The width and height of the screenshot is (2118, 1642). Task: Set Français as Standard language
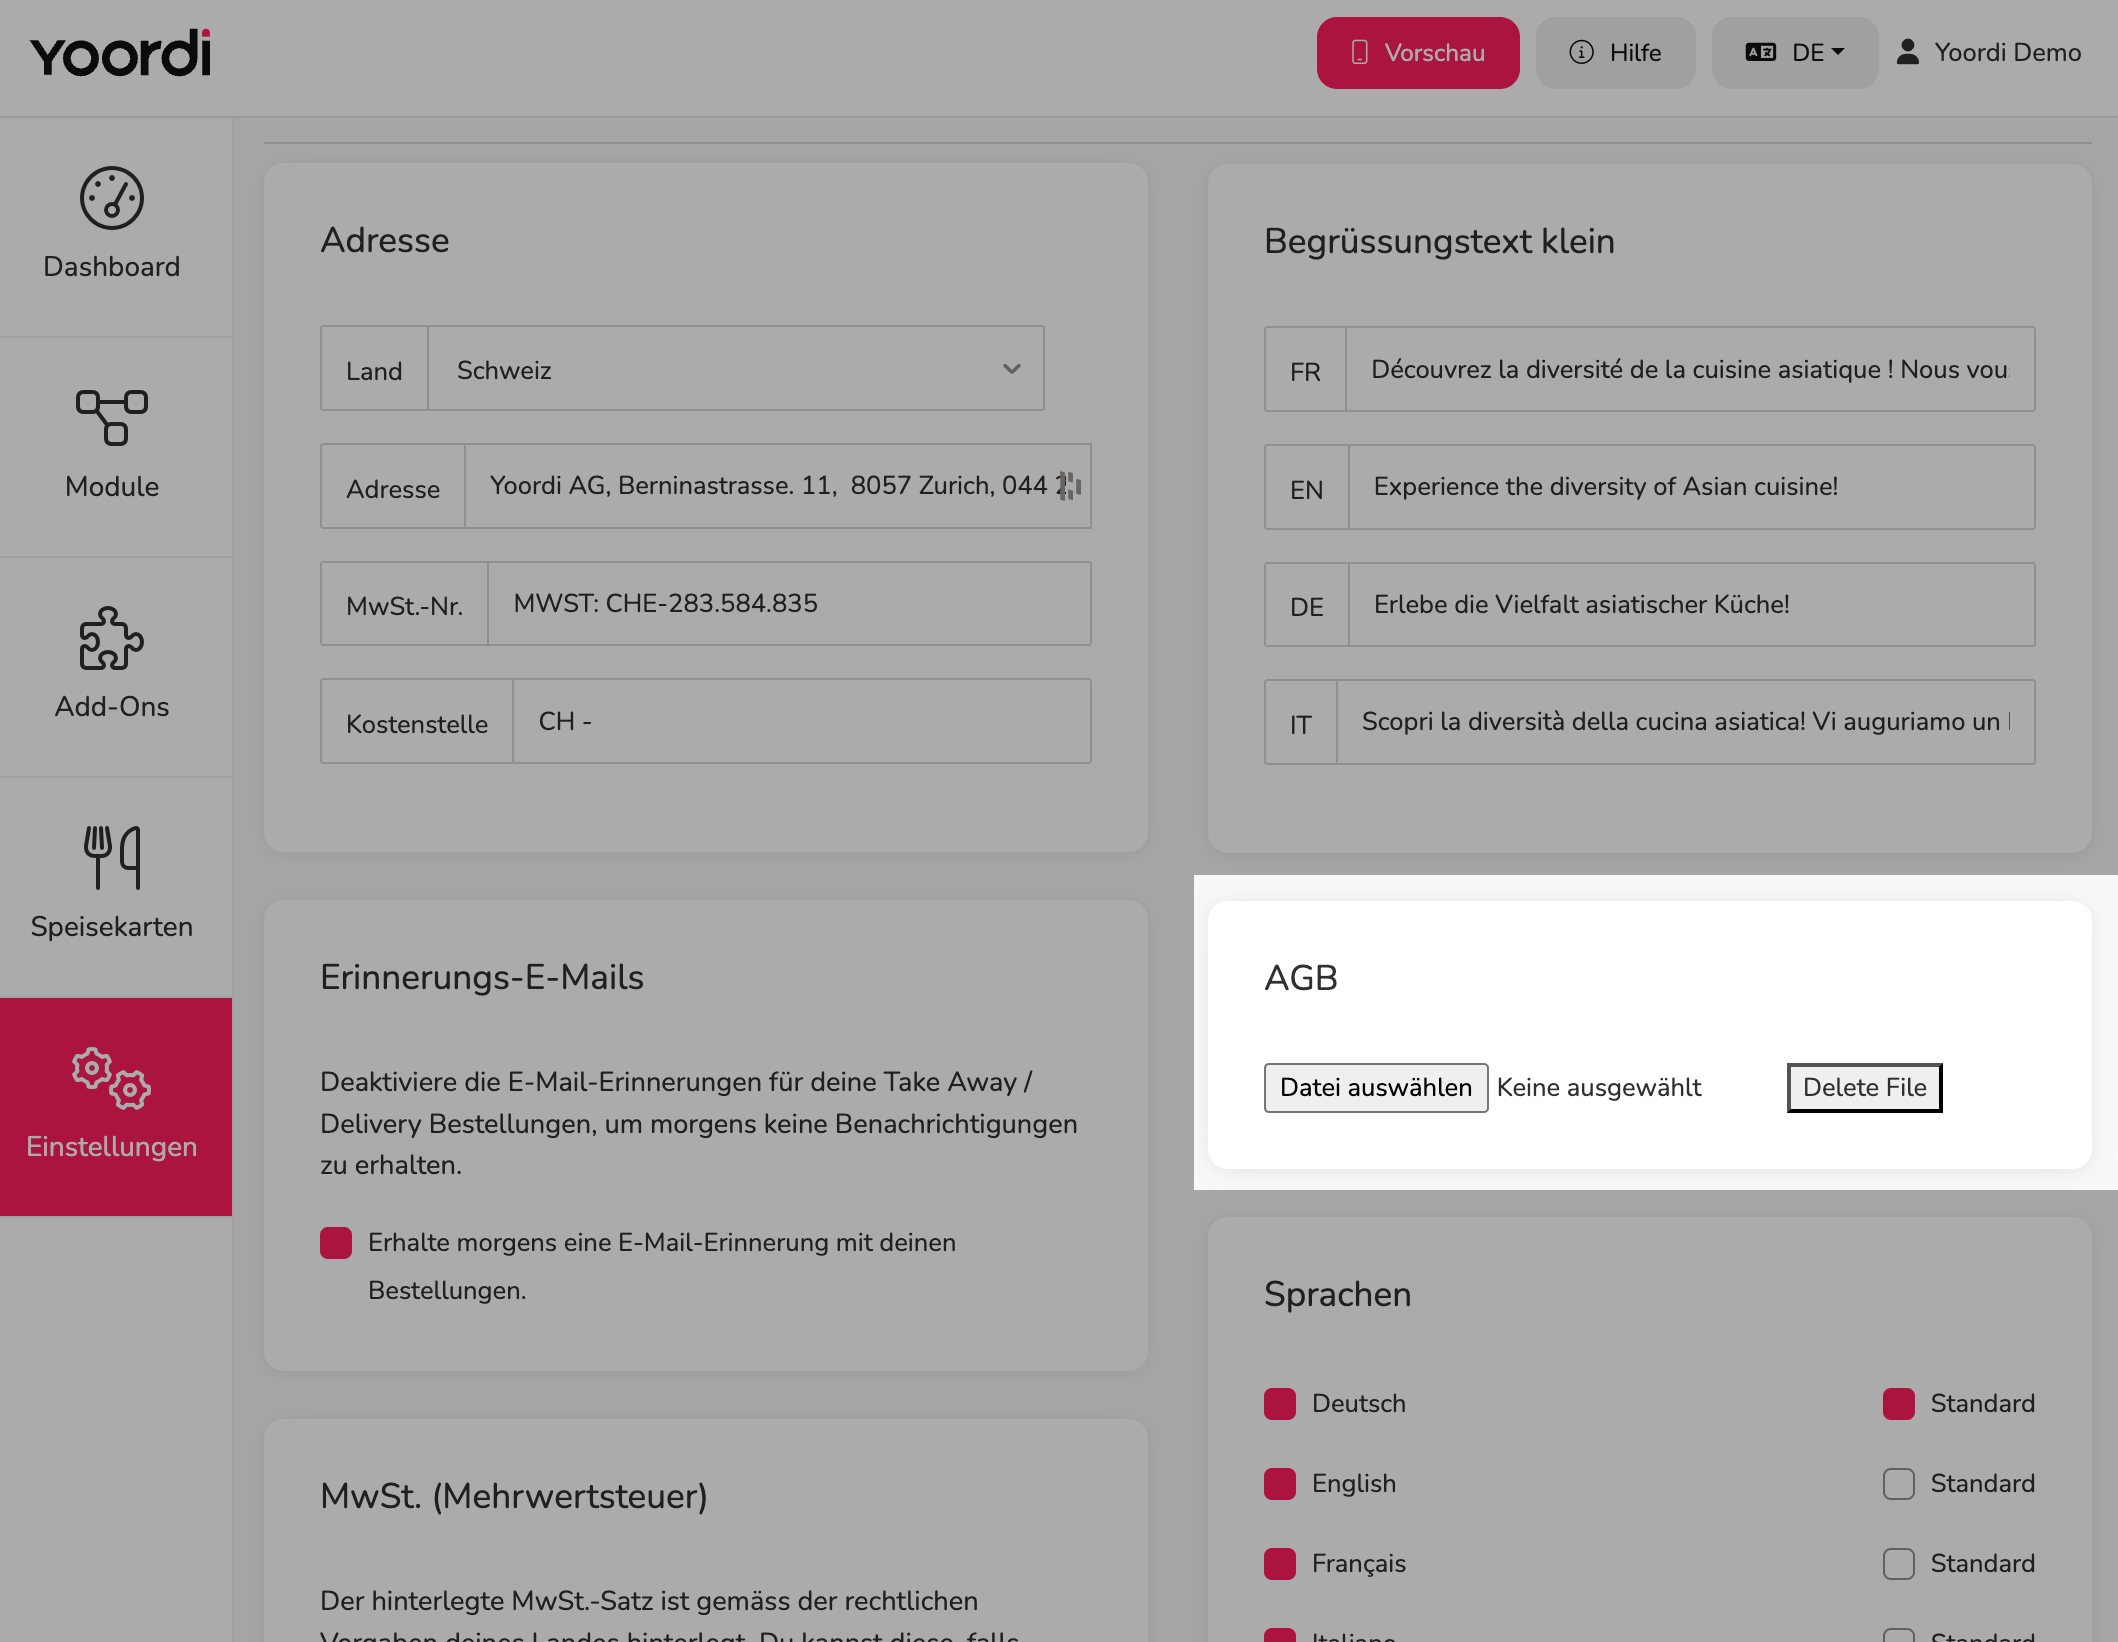pos(1899,1564)
